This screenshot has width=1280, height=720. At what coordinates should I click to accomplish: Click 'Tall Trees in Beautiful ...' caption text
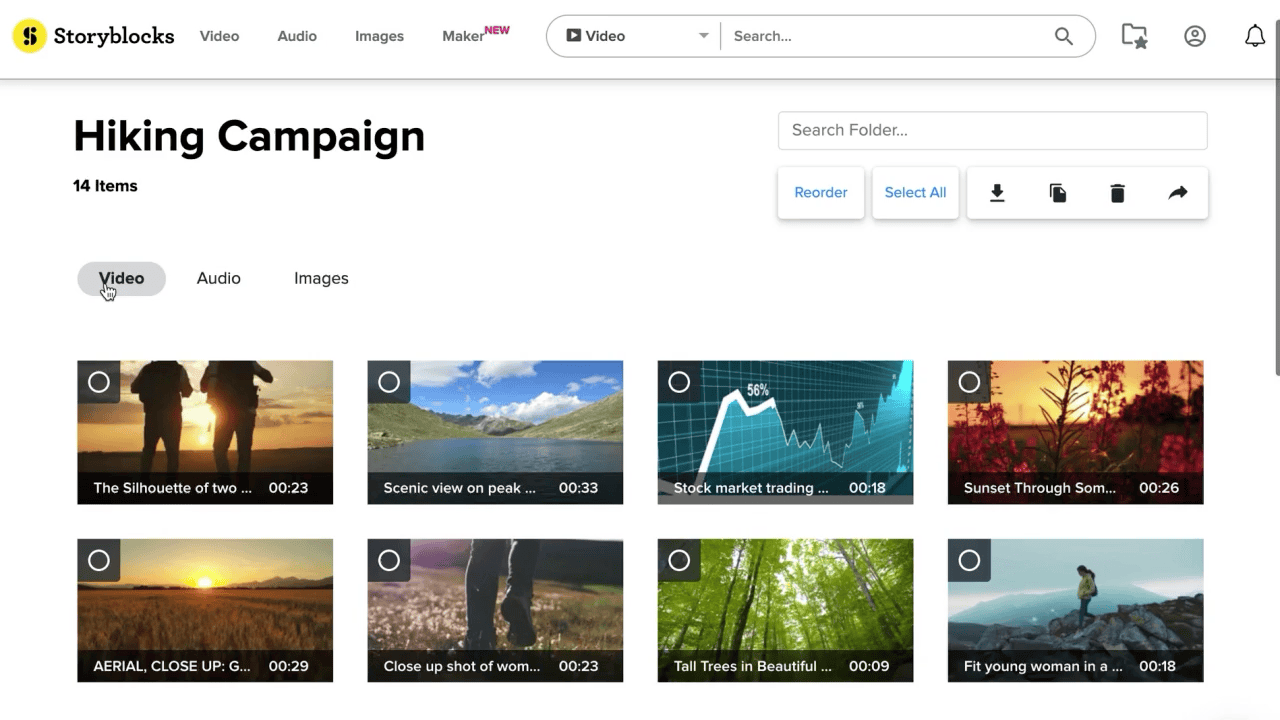click(752, 666)
